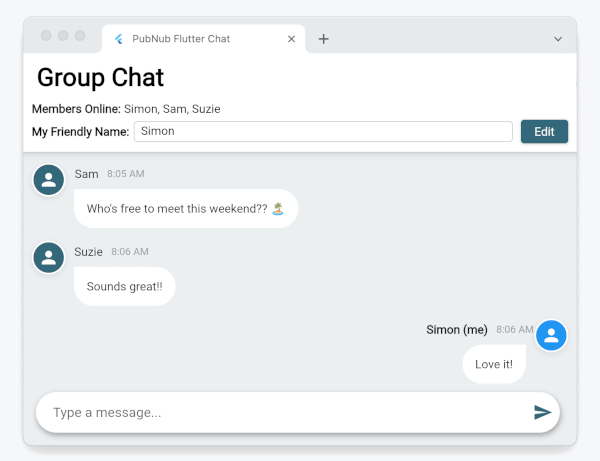Open a new browser tab with plus
The image size is (600, 461).
324,39
